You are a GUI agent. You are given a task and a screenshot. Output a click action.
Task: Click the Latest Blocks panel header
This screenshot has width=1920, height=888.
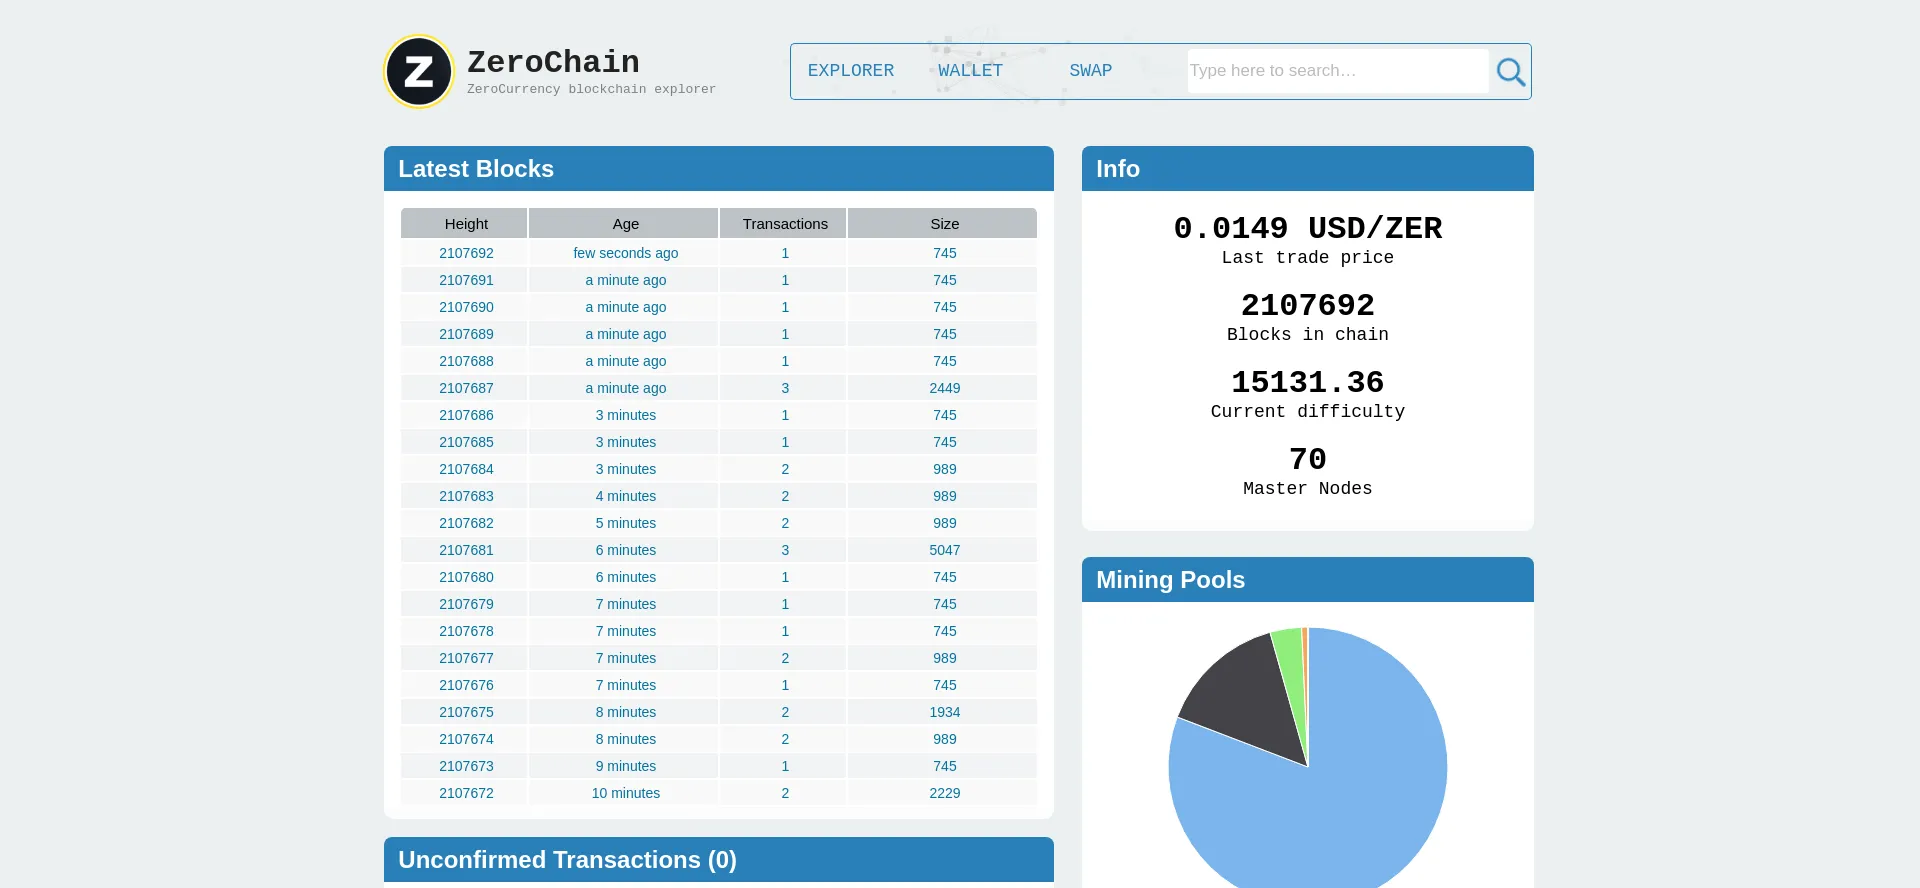[719, 169]
